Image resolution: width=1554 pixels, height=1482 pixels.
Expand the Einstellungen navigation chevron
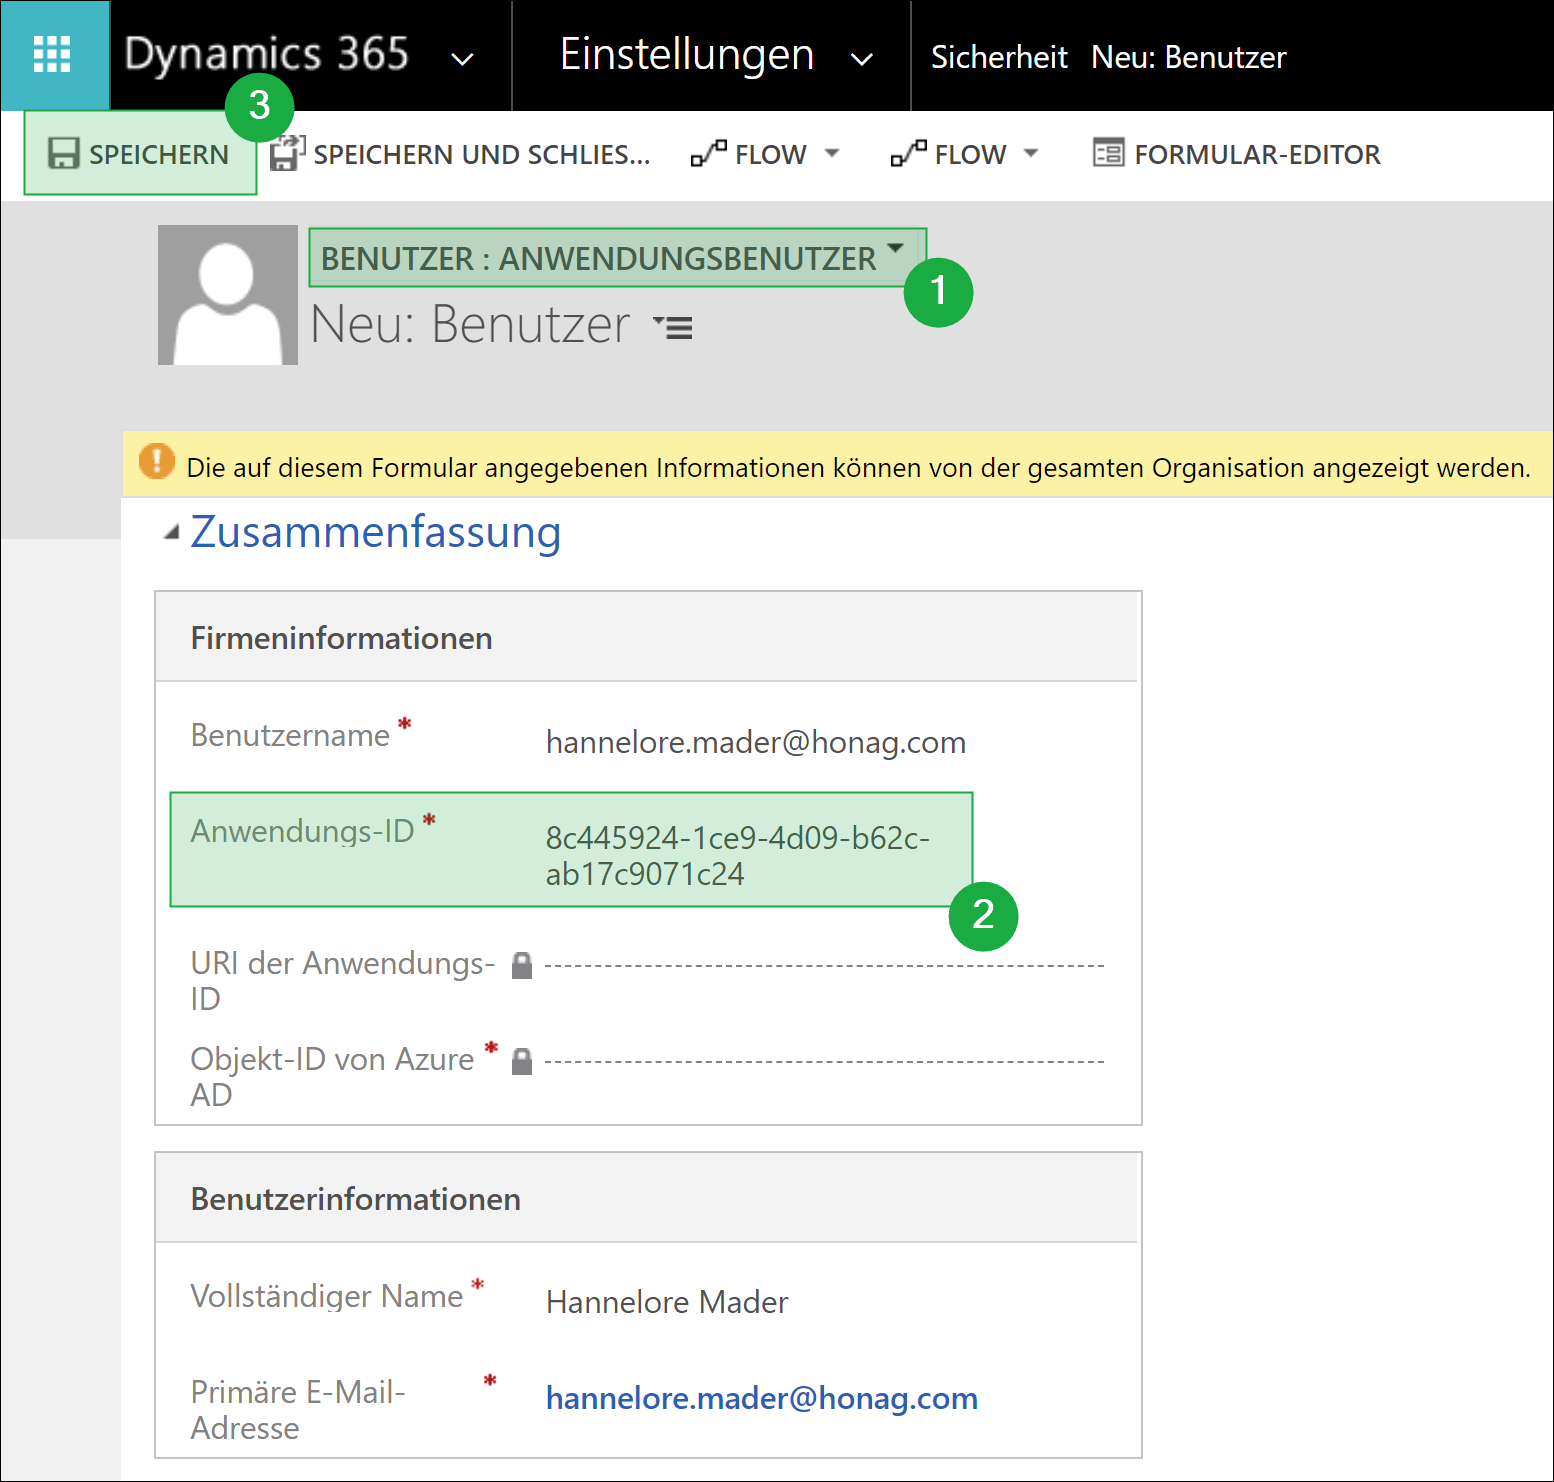tap(861, 59)
